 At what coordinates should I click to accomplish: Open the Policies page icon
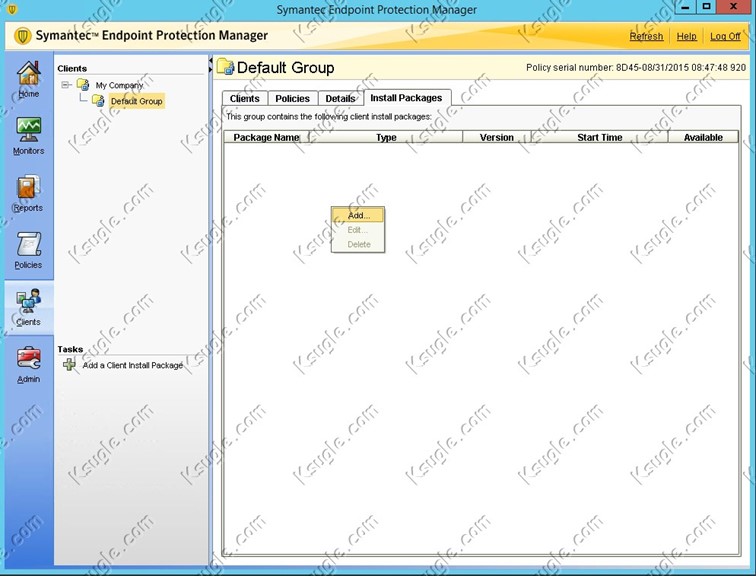28,244
